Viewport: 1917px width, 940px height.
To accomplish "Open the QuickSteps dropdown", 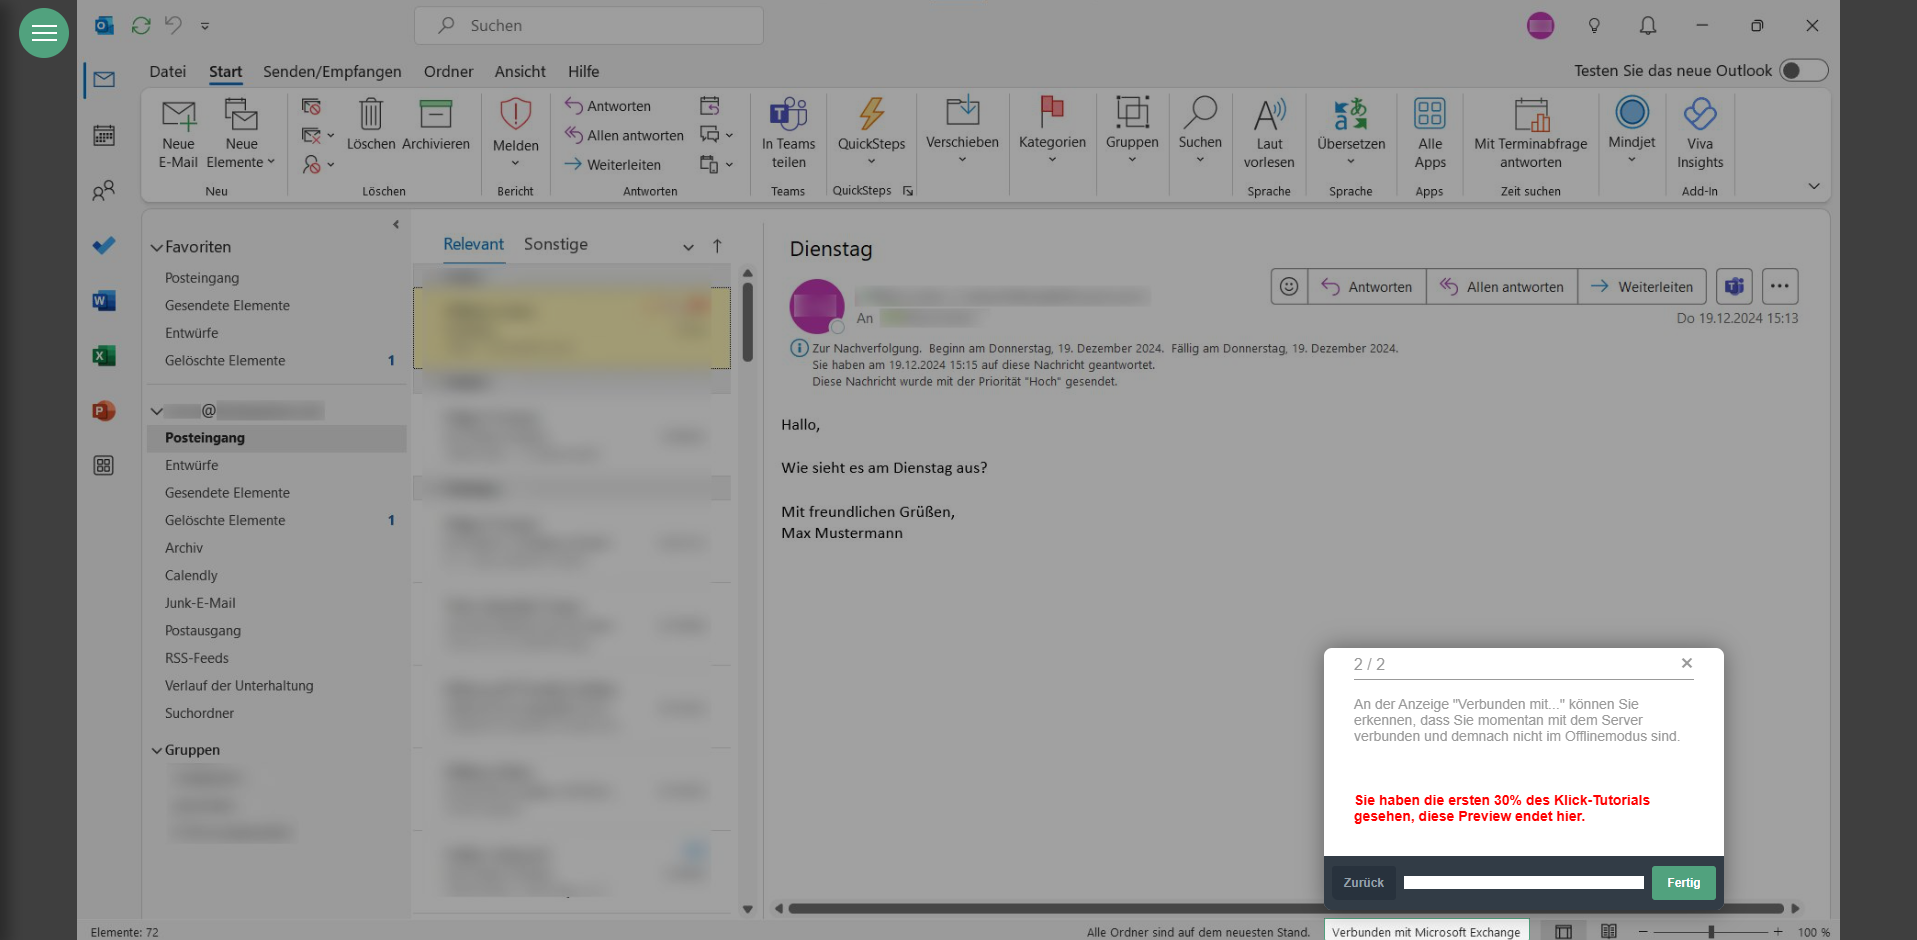I will 871,132.
